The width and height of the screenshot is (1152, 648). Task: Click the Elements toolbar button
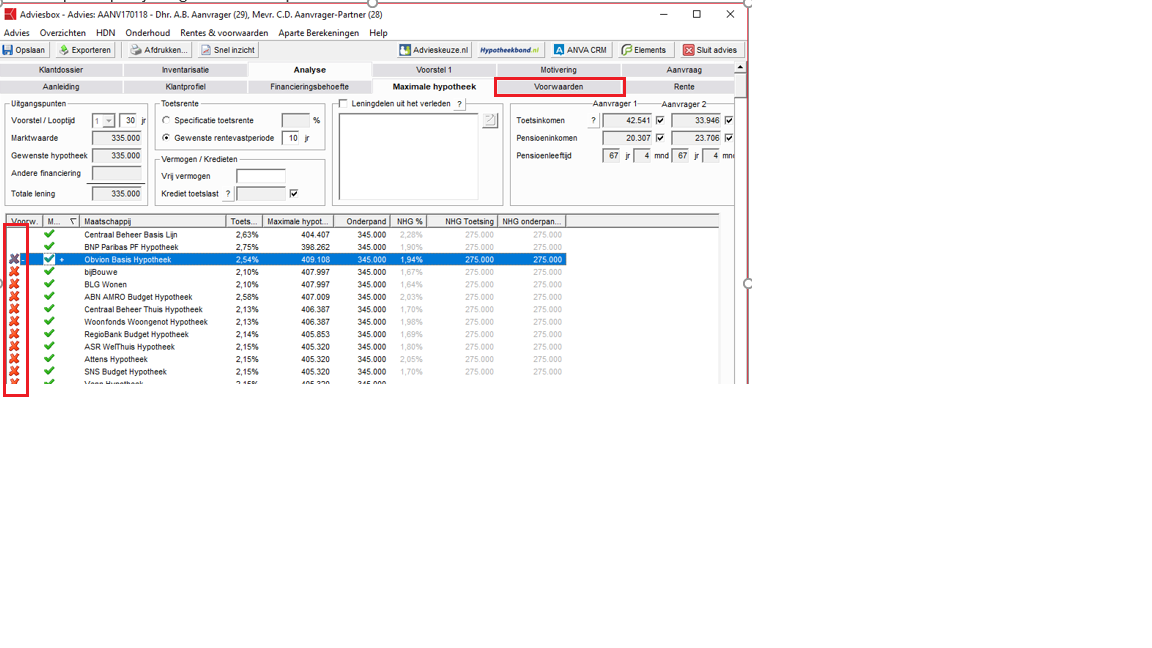[644, 50]
